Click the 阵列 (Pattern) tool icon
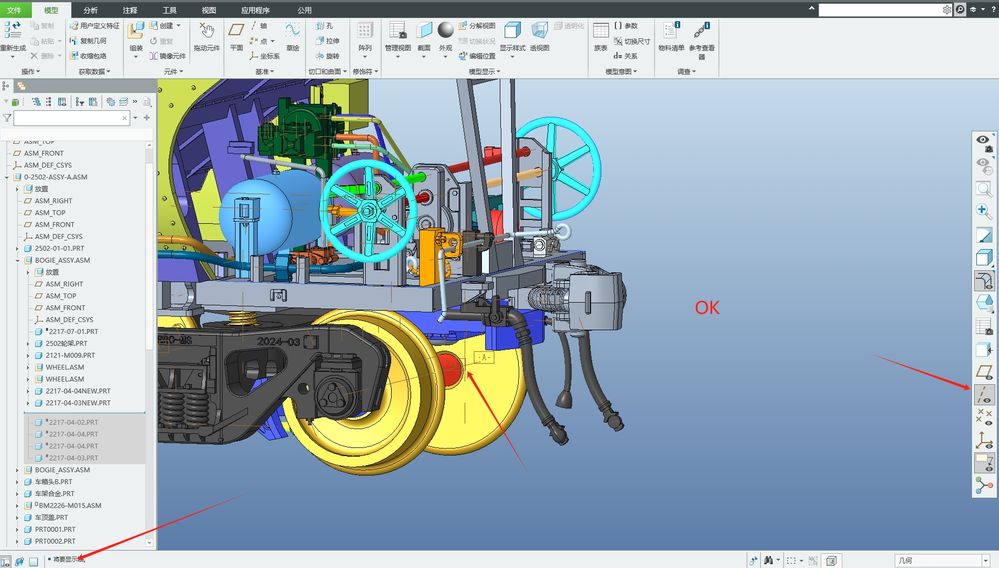999x568 pixels. point(365,33)
